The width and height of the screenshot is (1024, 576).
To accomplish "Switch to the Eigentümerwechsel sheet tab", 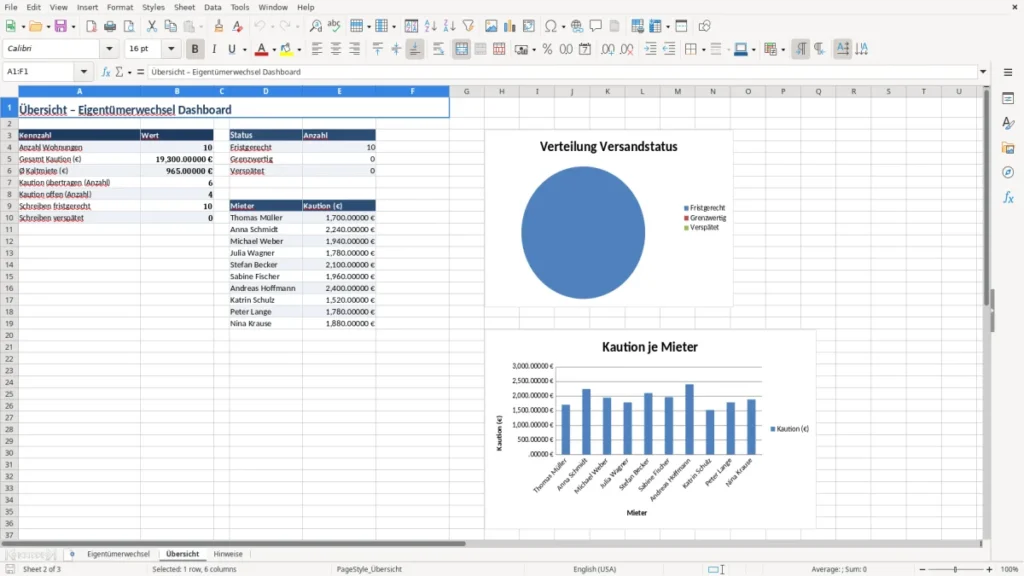I will click(x=118, y=554).
